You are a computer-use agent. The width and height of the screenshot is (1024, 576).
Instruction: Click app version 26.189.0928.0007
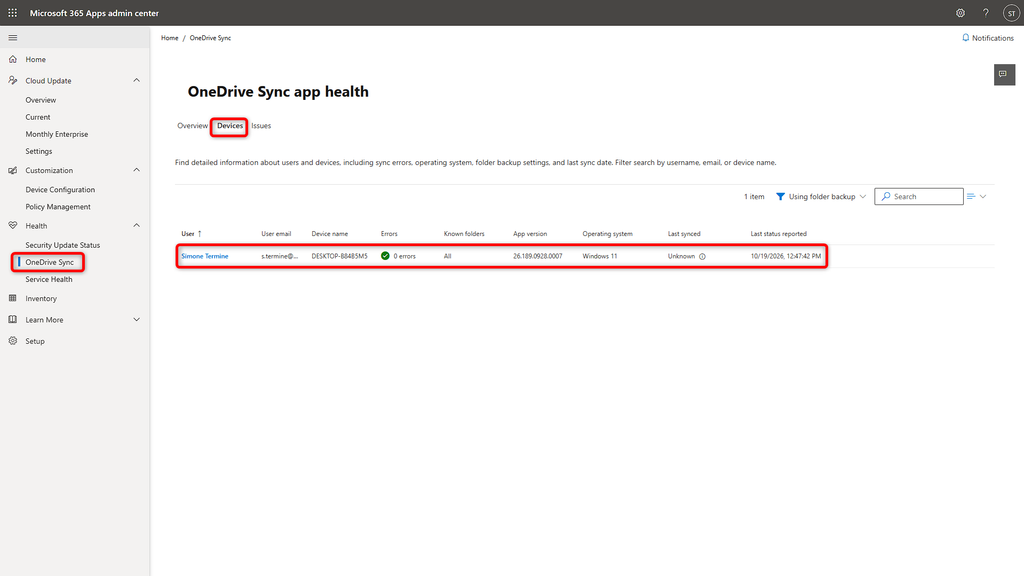(x=537, y=256)
